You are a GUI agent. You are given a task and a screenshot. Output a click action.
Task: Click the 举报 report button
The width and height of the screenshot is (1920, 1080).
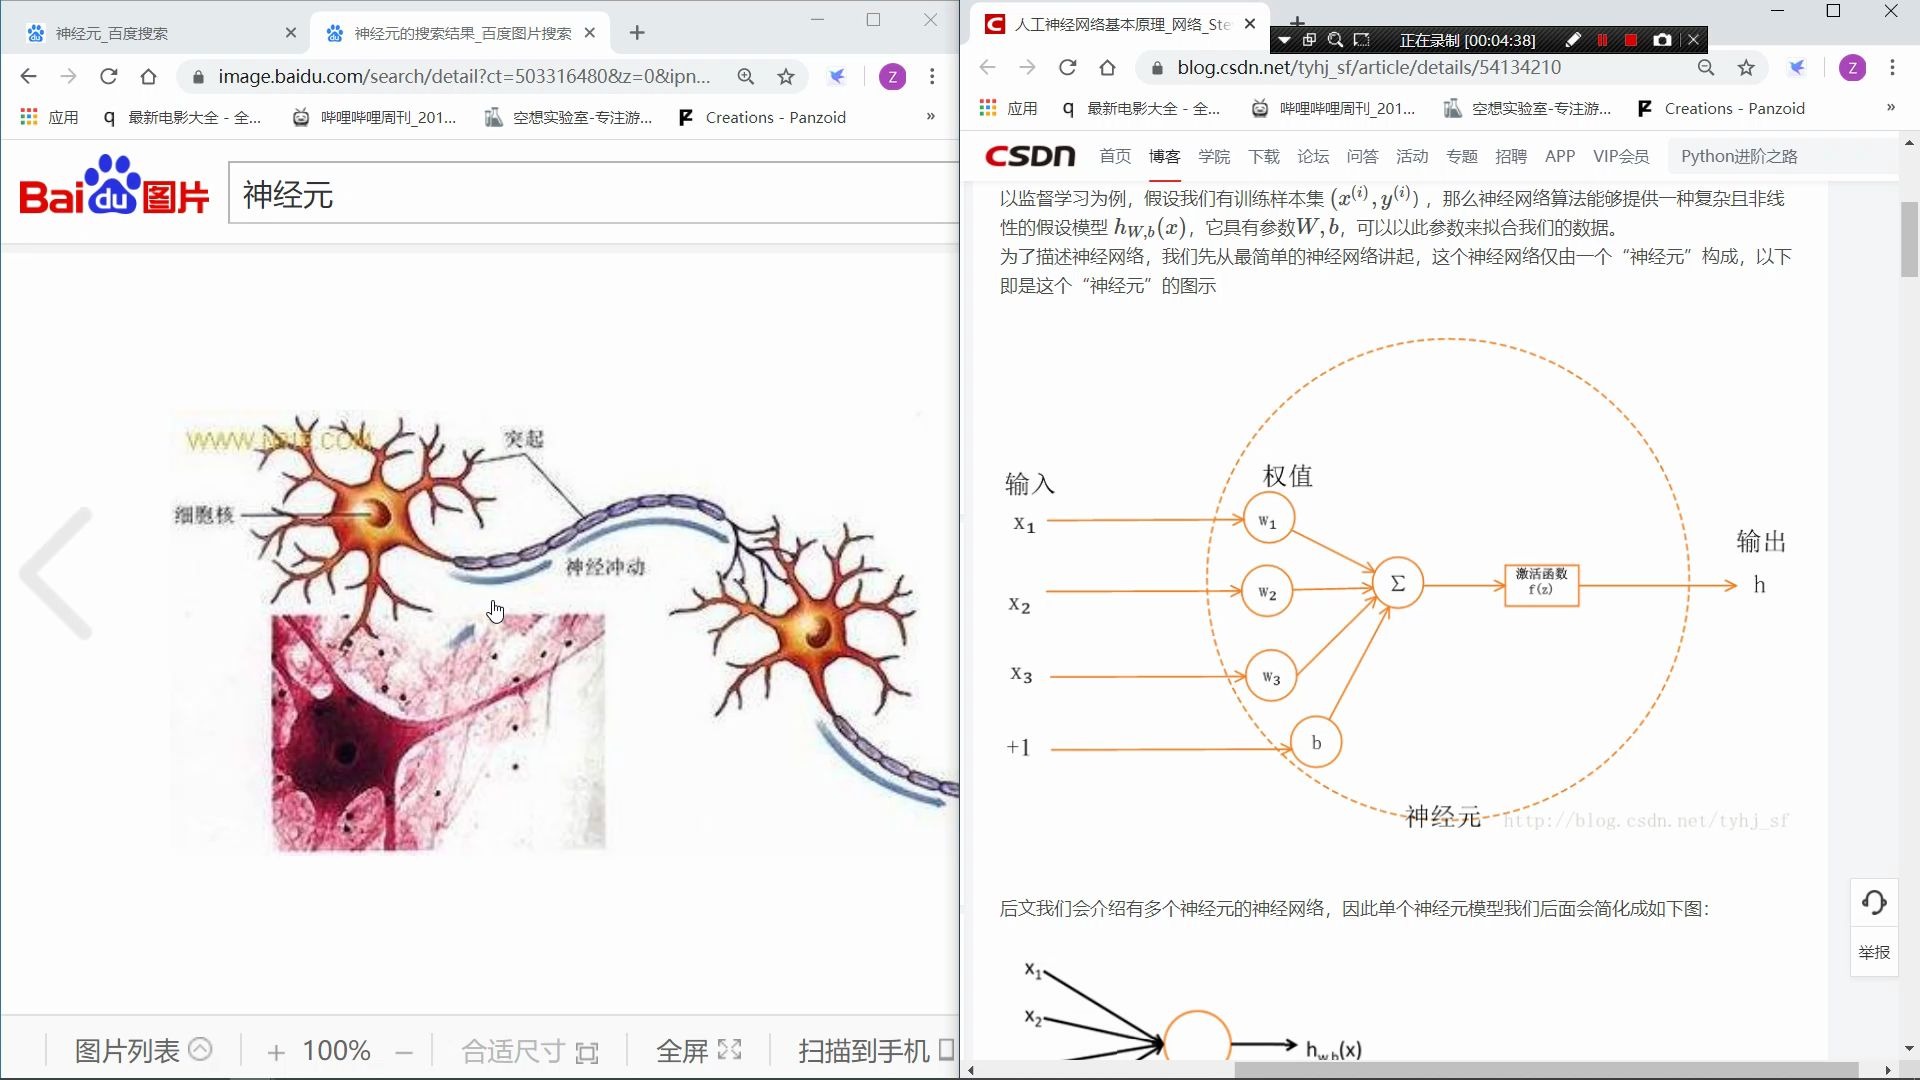pos(1874,952)
